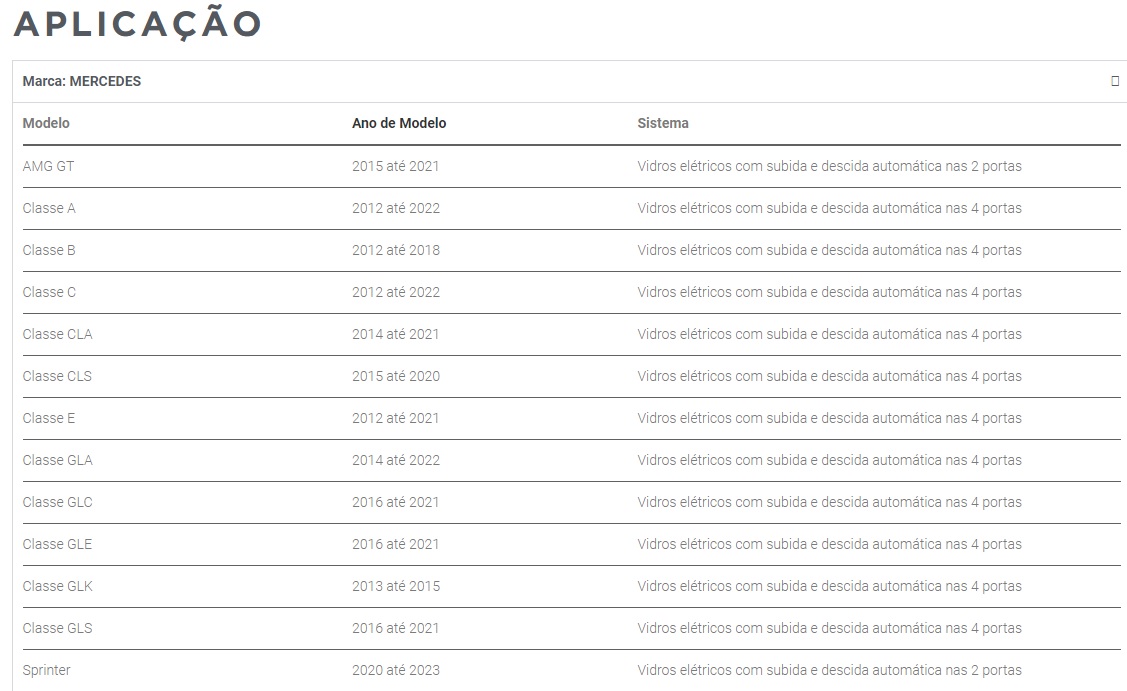This screenshot has width=1127, height=691.
Task: Click the Sistema description in Sprinter row
Action: click(829, 670)
